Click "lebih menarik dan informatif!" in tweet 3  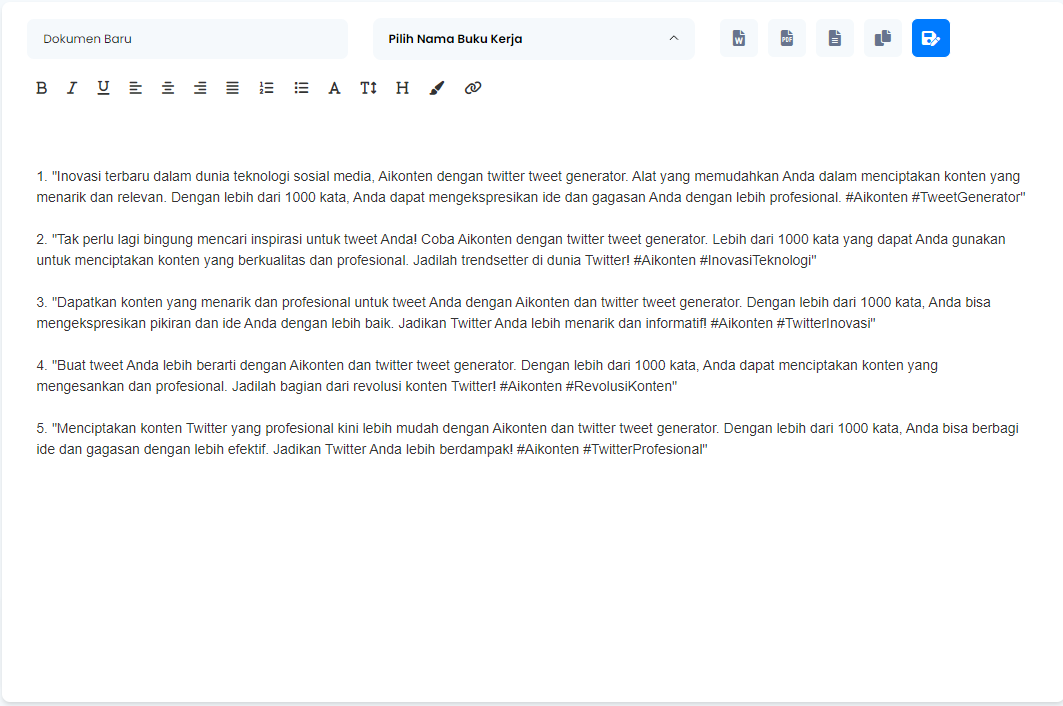[x=619, y=323]
